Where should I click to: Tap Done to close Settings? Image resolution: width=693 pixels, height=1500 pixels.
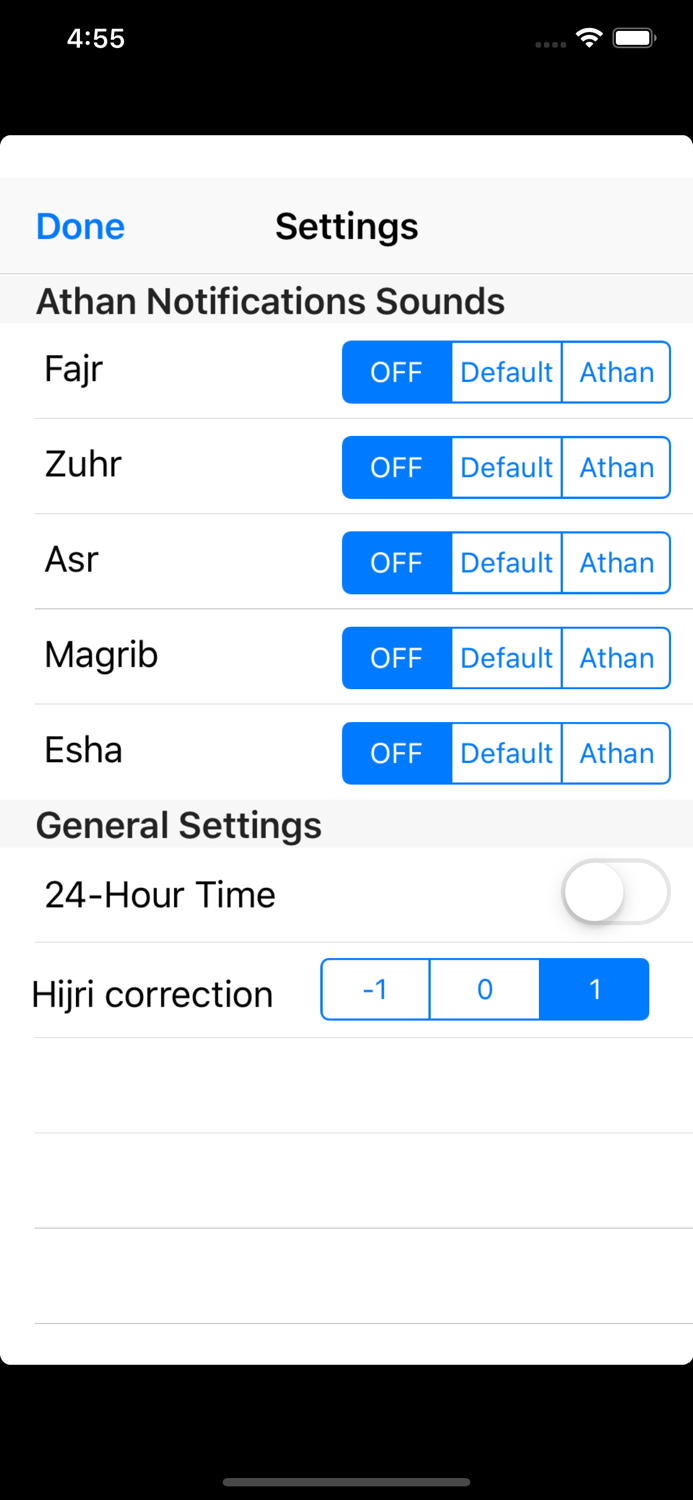click(x=79, y=226)
